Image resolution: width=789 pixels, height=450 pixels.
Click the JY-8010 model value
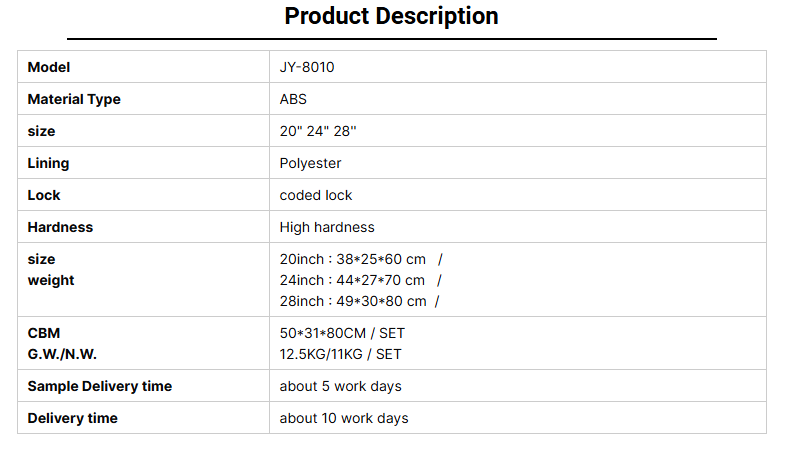click(x=307, y=67)
